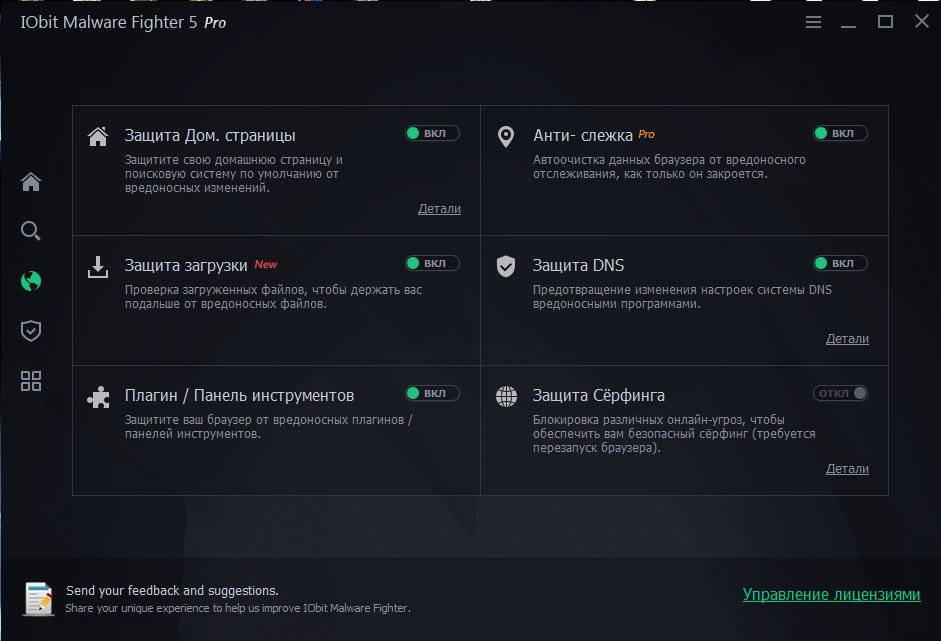Image resolution: width=941 pixels, height=641 pixels.
Task: Click the shield icon beside Защита DNS
Action: [506, 266]
